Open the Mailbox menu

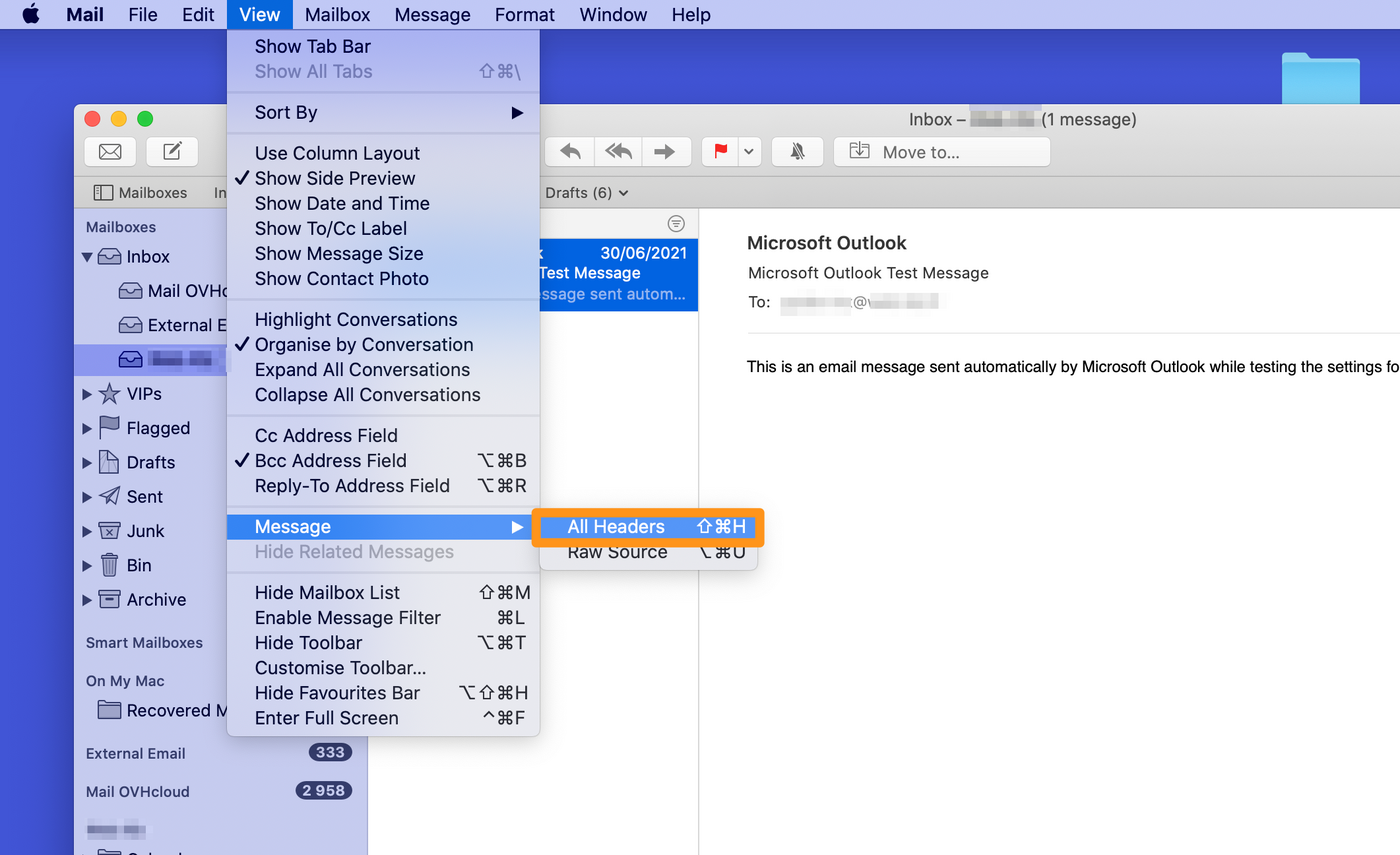[x=337, y=14]
